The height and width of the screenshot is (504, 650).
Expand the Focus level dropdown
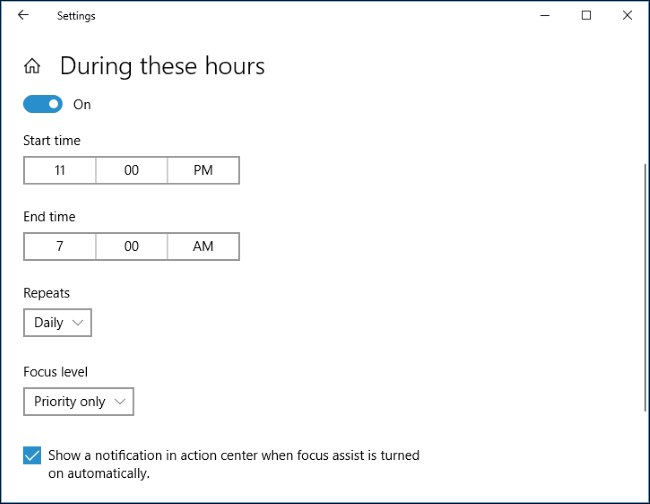78,401
